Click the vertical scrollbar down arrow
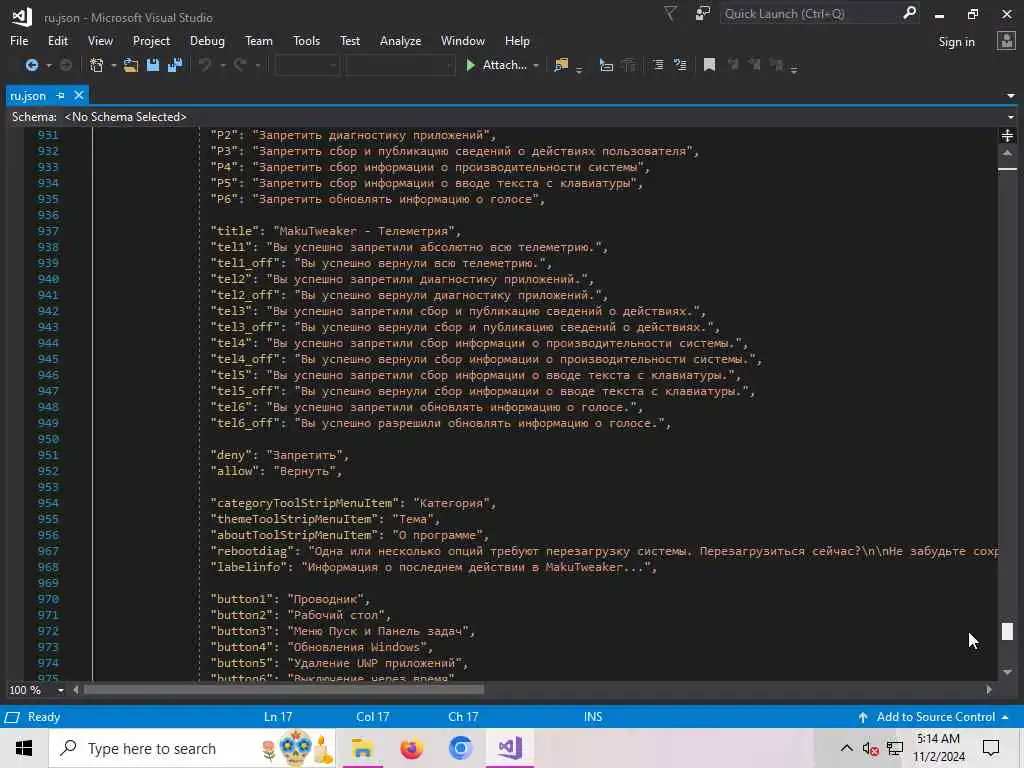1024x768 pixels. [x=1007, y=672]
